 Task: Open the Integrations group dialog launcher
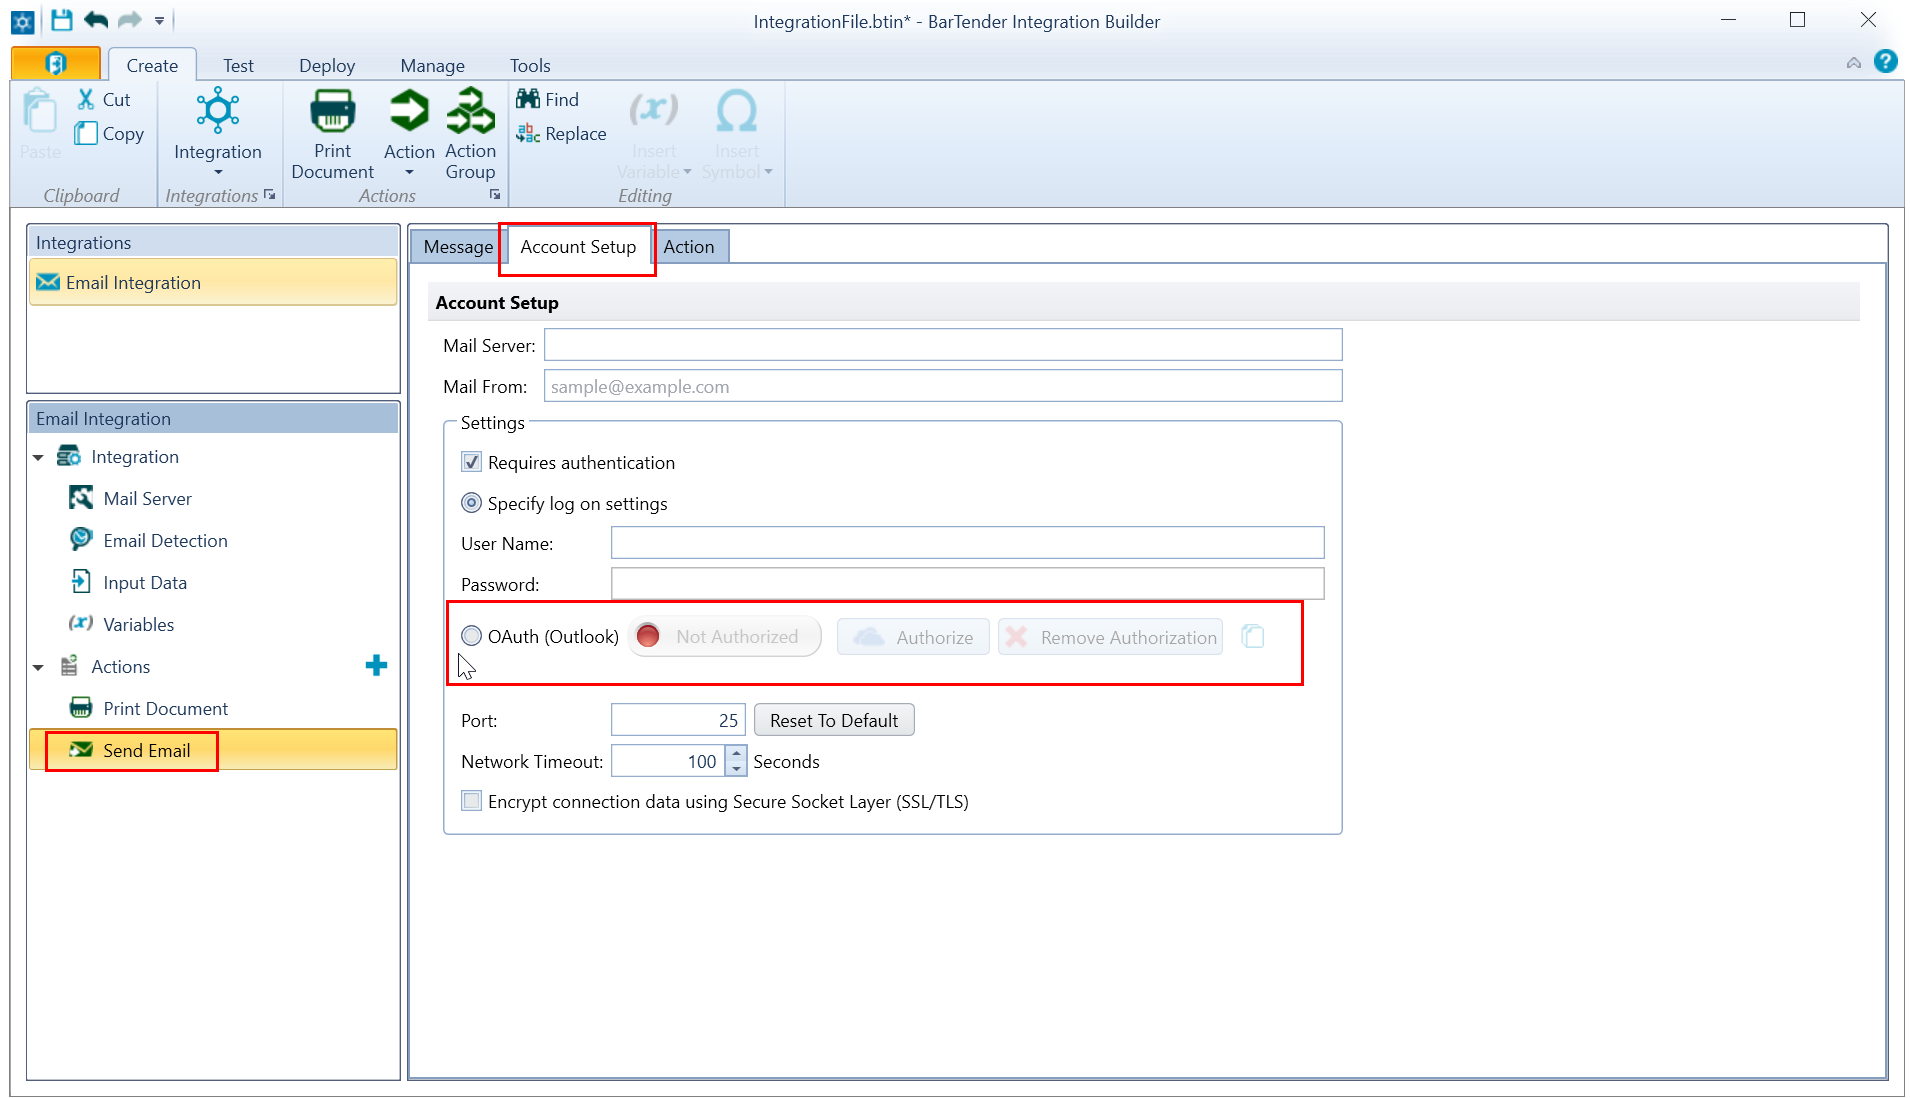point(270,195)
